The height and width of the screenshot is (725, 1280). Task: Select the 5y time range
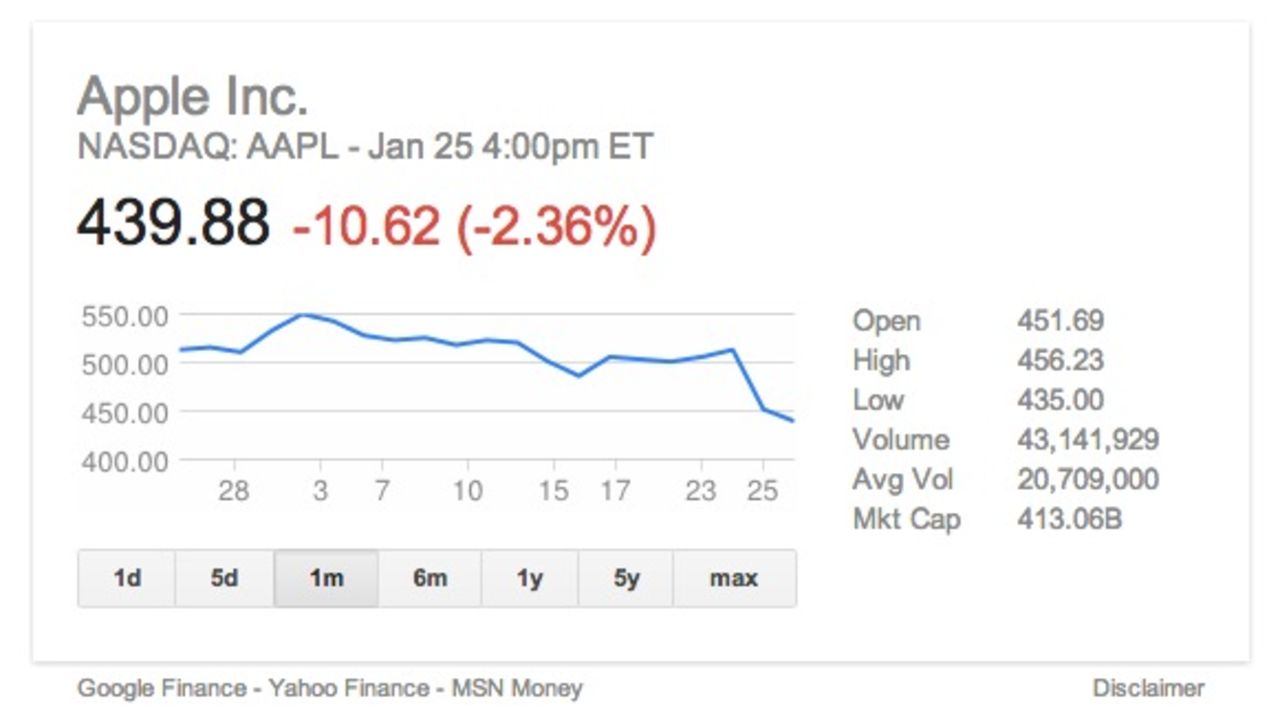coord(626,578)
